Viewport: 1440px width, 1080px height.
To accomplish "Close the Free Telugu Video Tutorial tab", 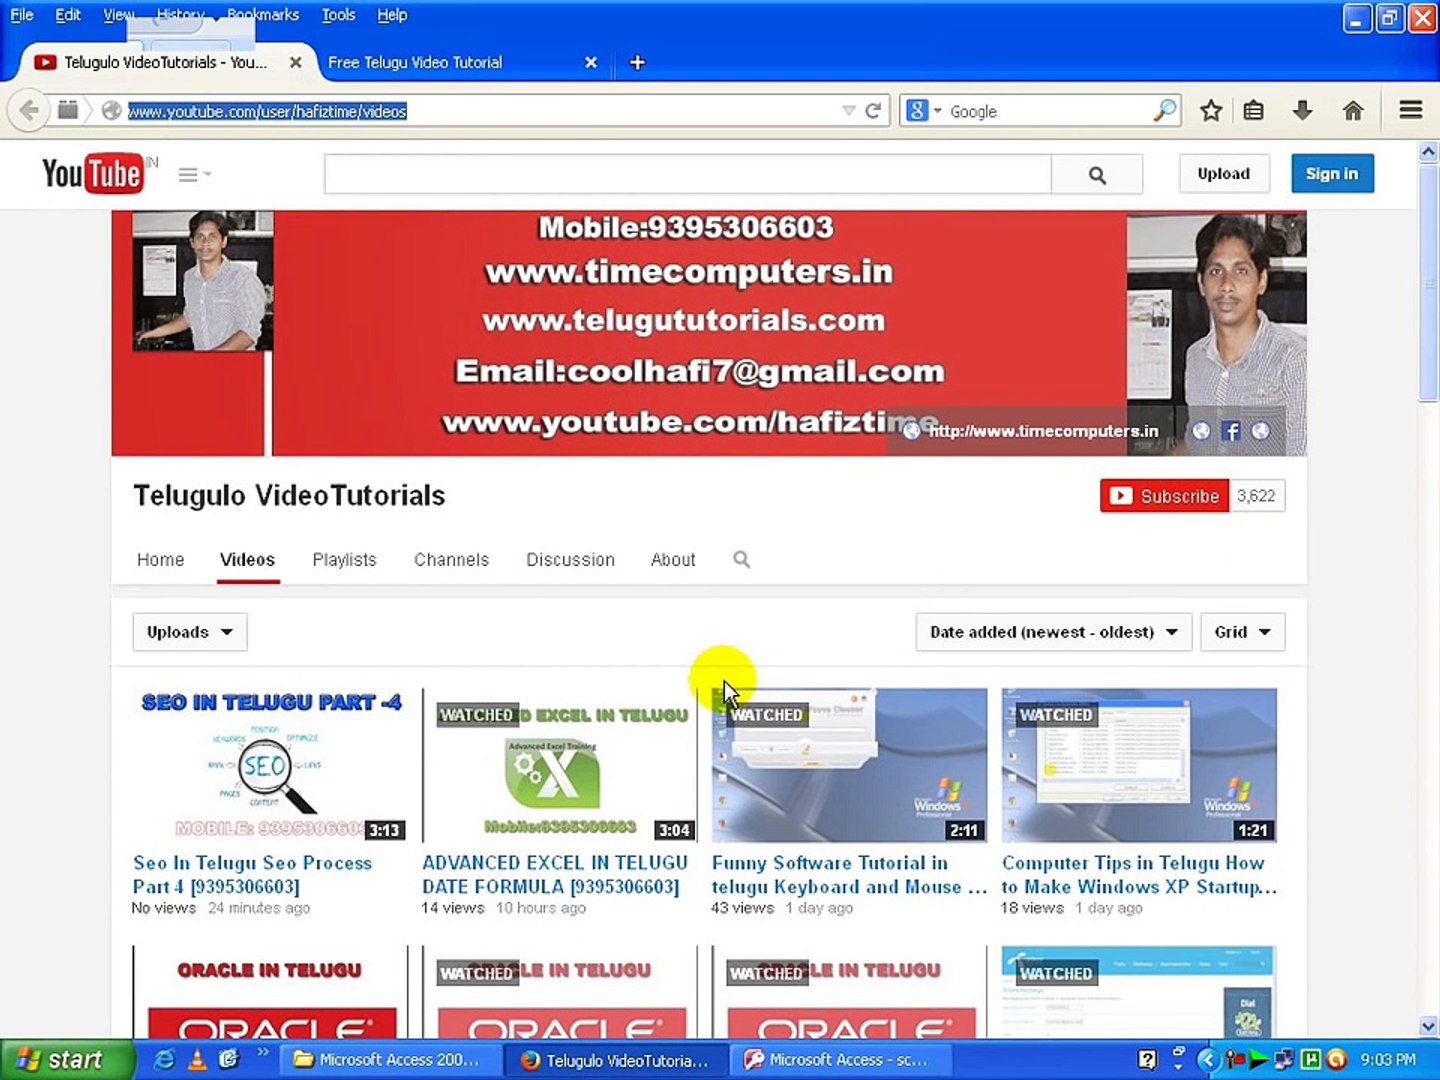I will coord(591,62).
